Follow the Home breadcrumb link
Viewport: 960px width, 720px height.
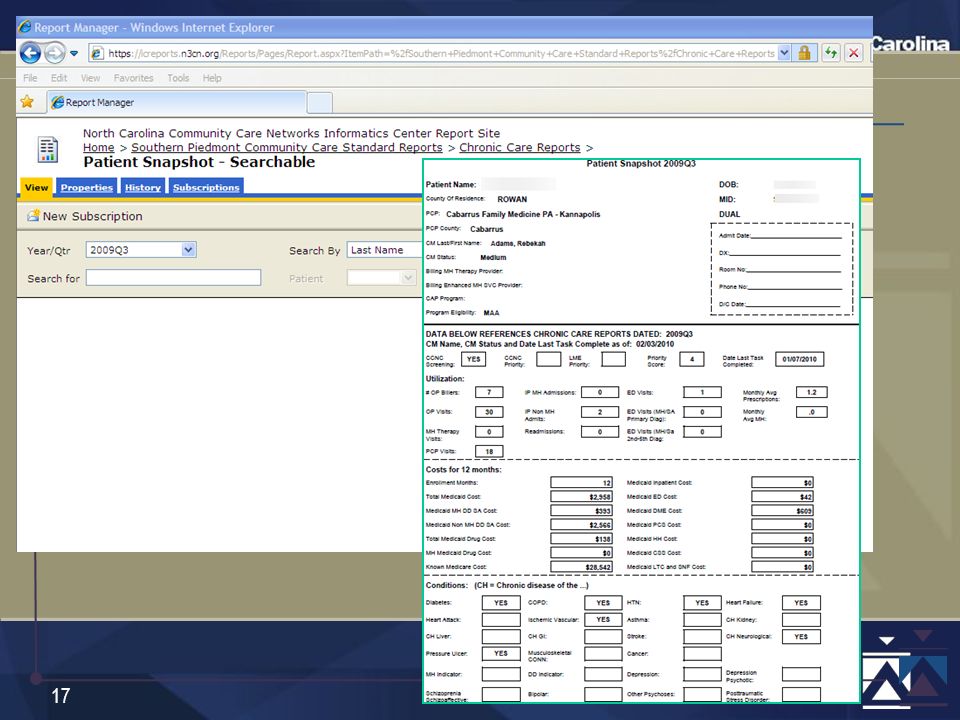point(99,148)
